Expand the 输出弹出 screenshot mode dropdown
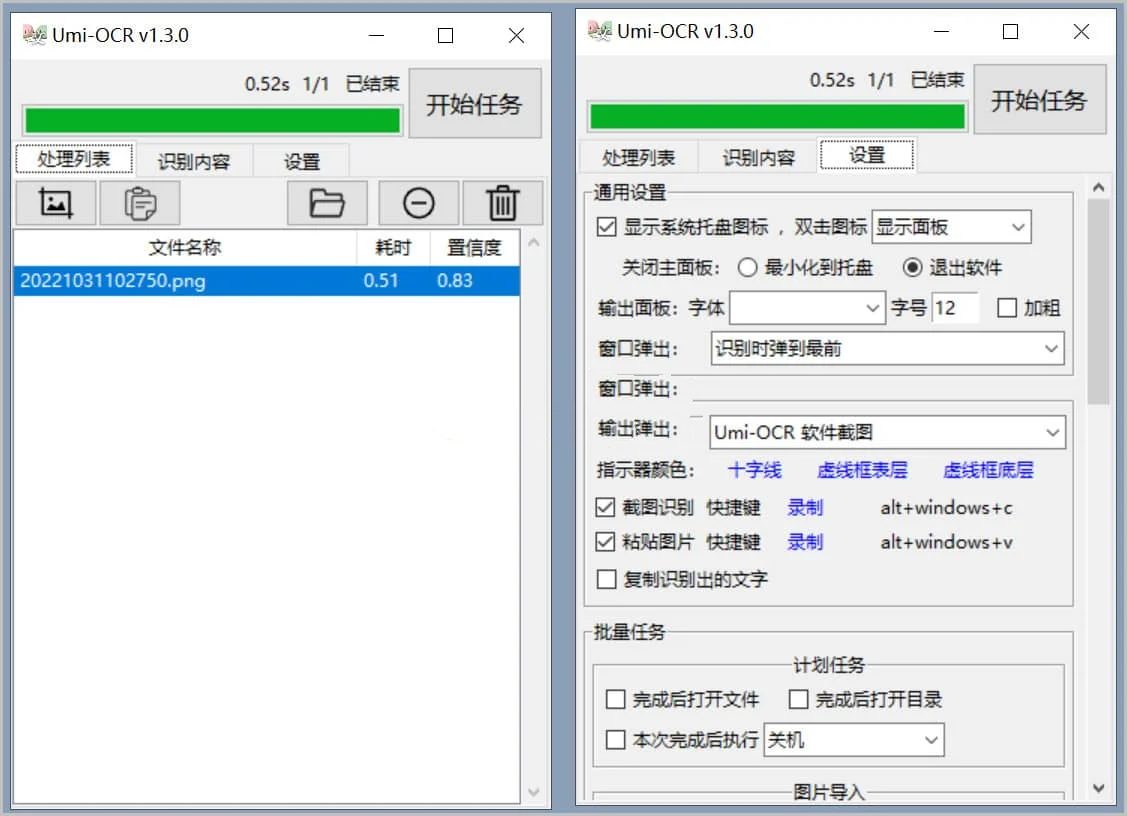1127x816 pixels. [x=887, y=432]
